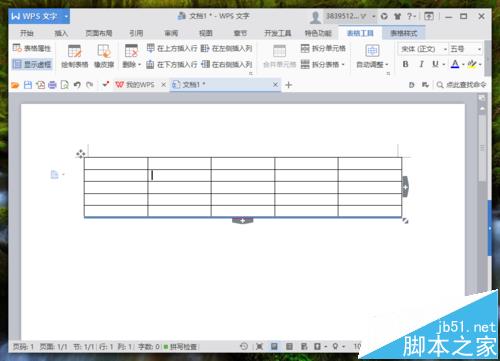Close the 文档1 document tab
The image size is (500, 361).
pyautogui.click(x=275, y=85)
